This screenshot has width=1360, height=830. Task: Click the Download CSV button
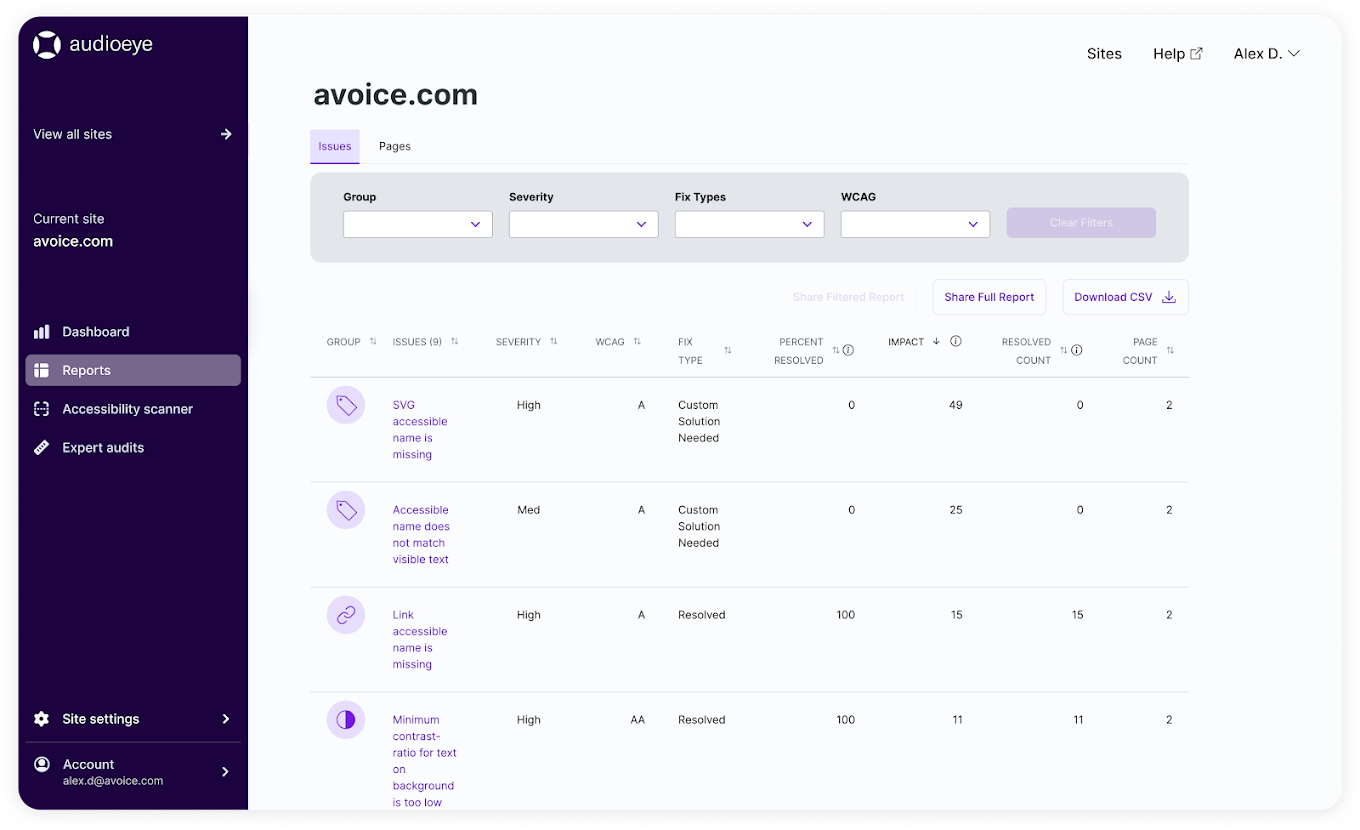point(1125,297)
